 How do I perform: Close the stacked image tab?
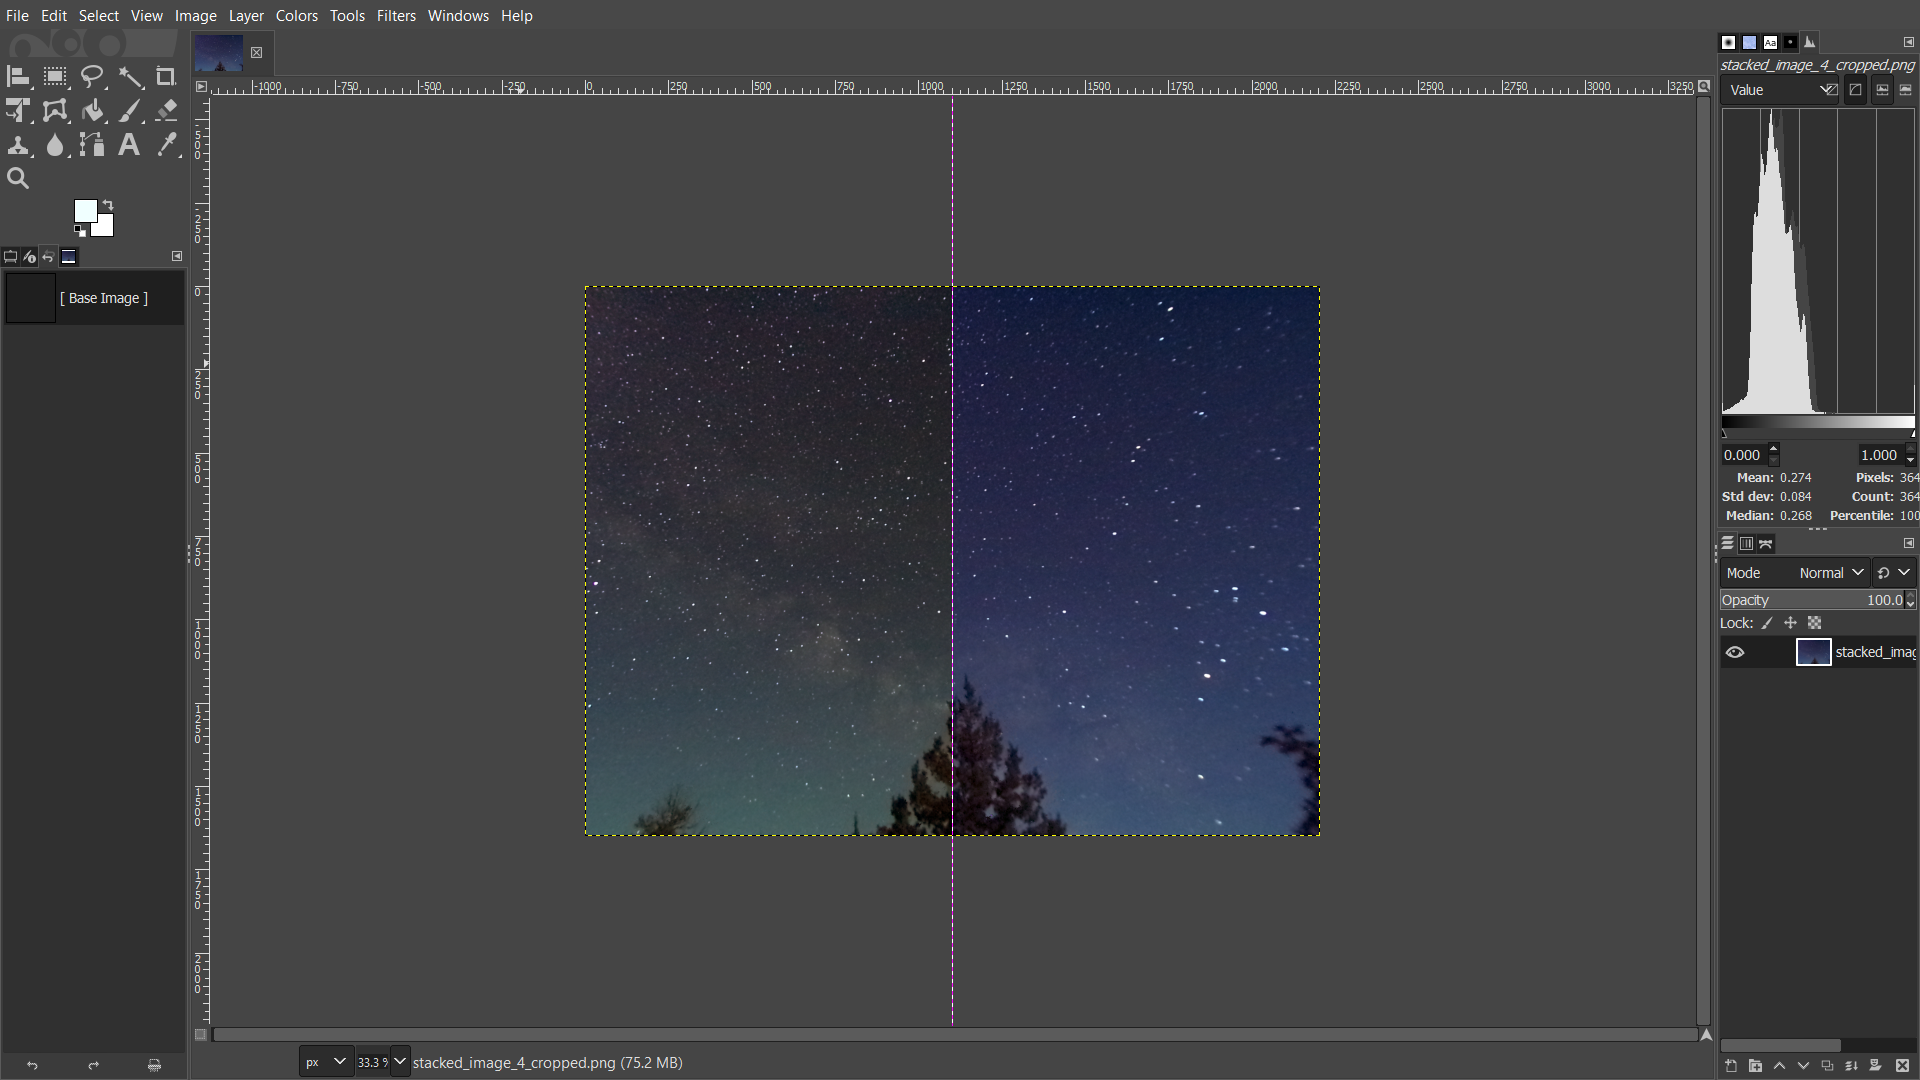(x=256, y=53)
